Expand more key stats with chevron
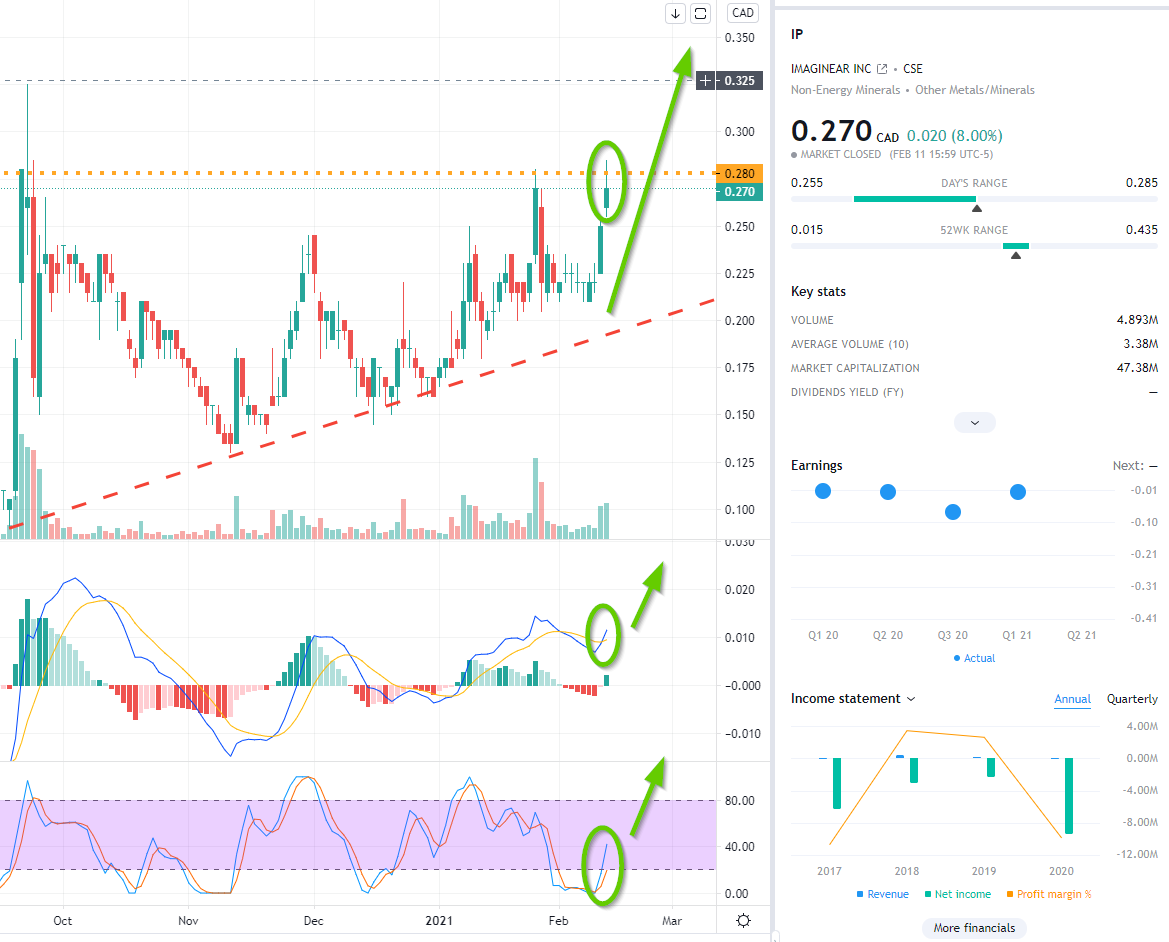This screenshot has height=942, width=1169. pos(974,423)
